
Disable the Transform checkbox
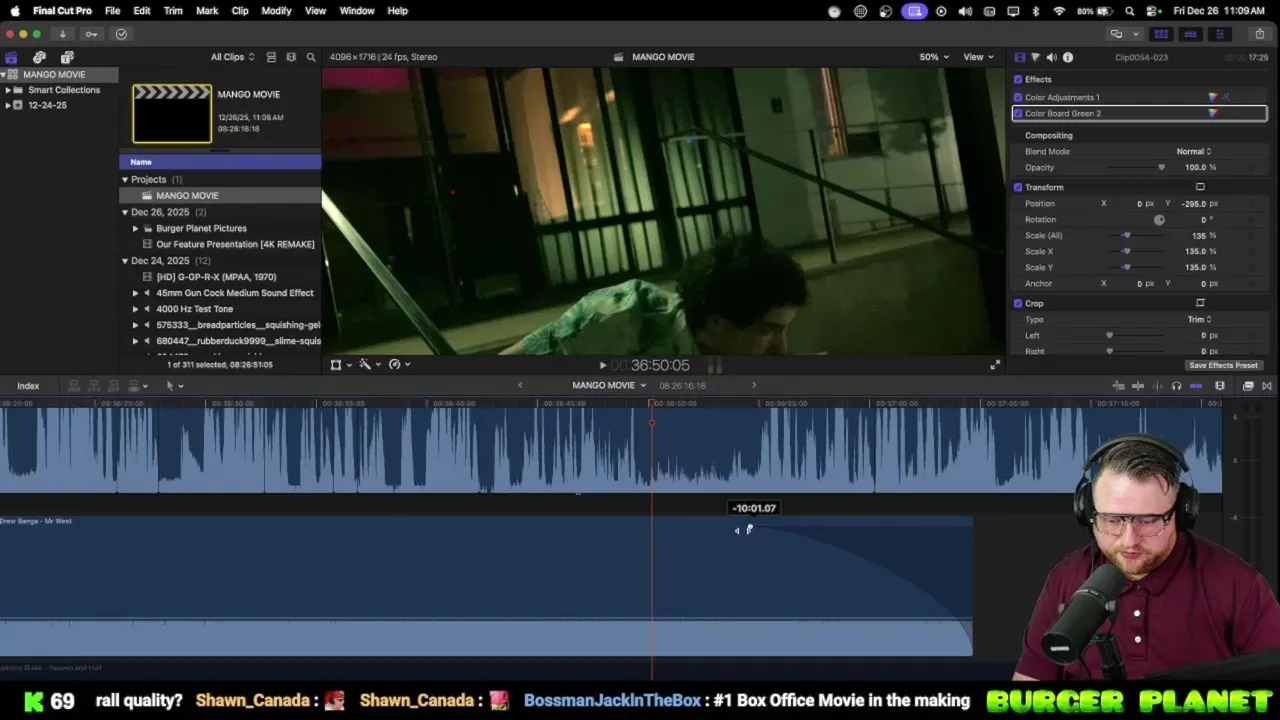tap(1018, 187)
